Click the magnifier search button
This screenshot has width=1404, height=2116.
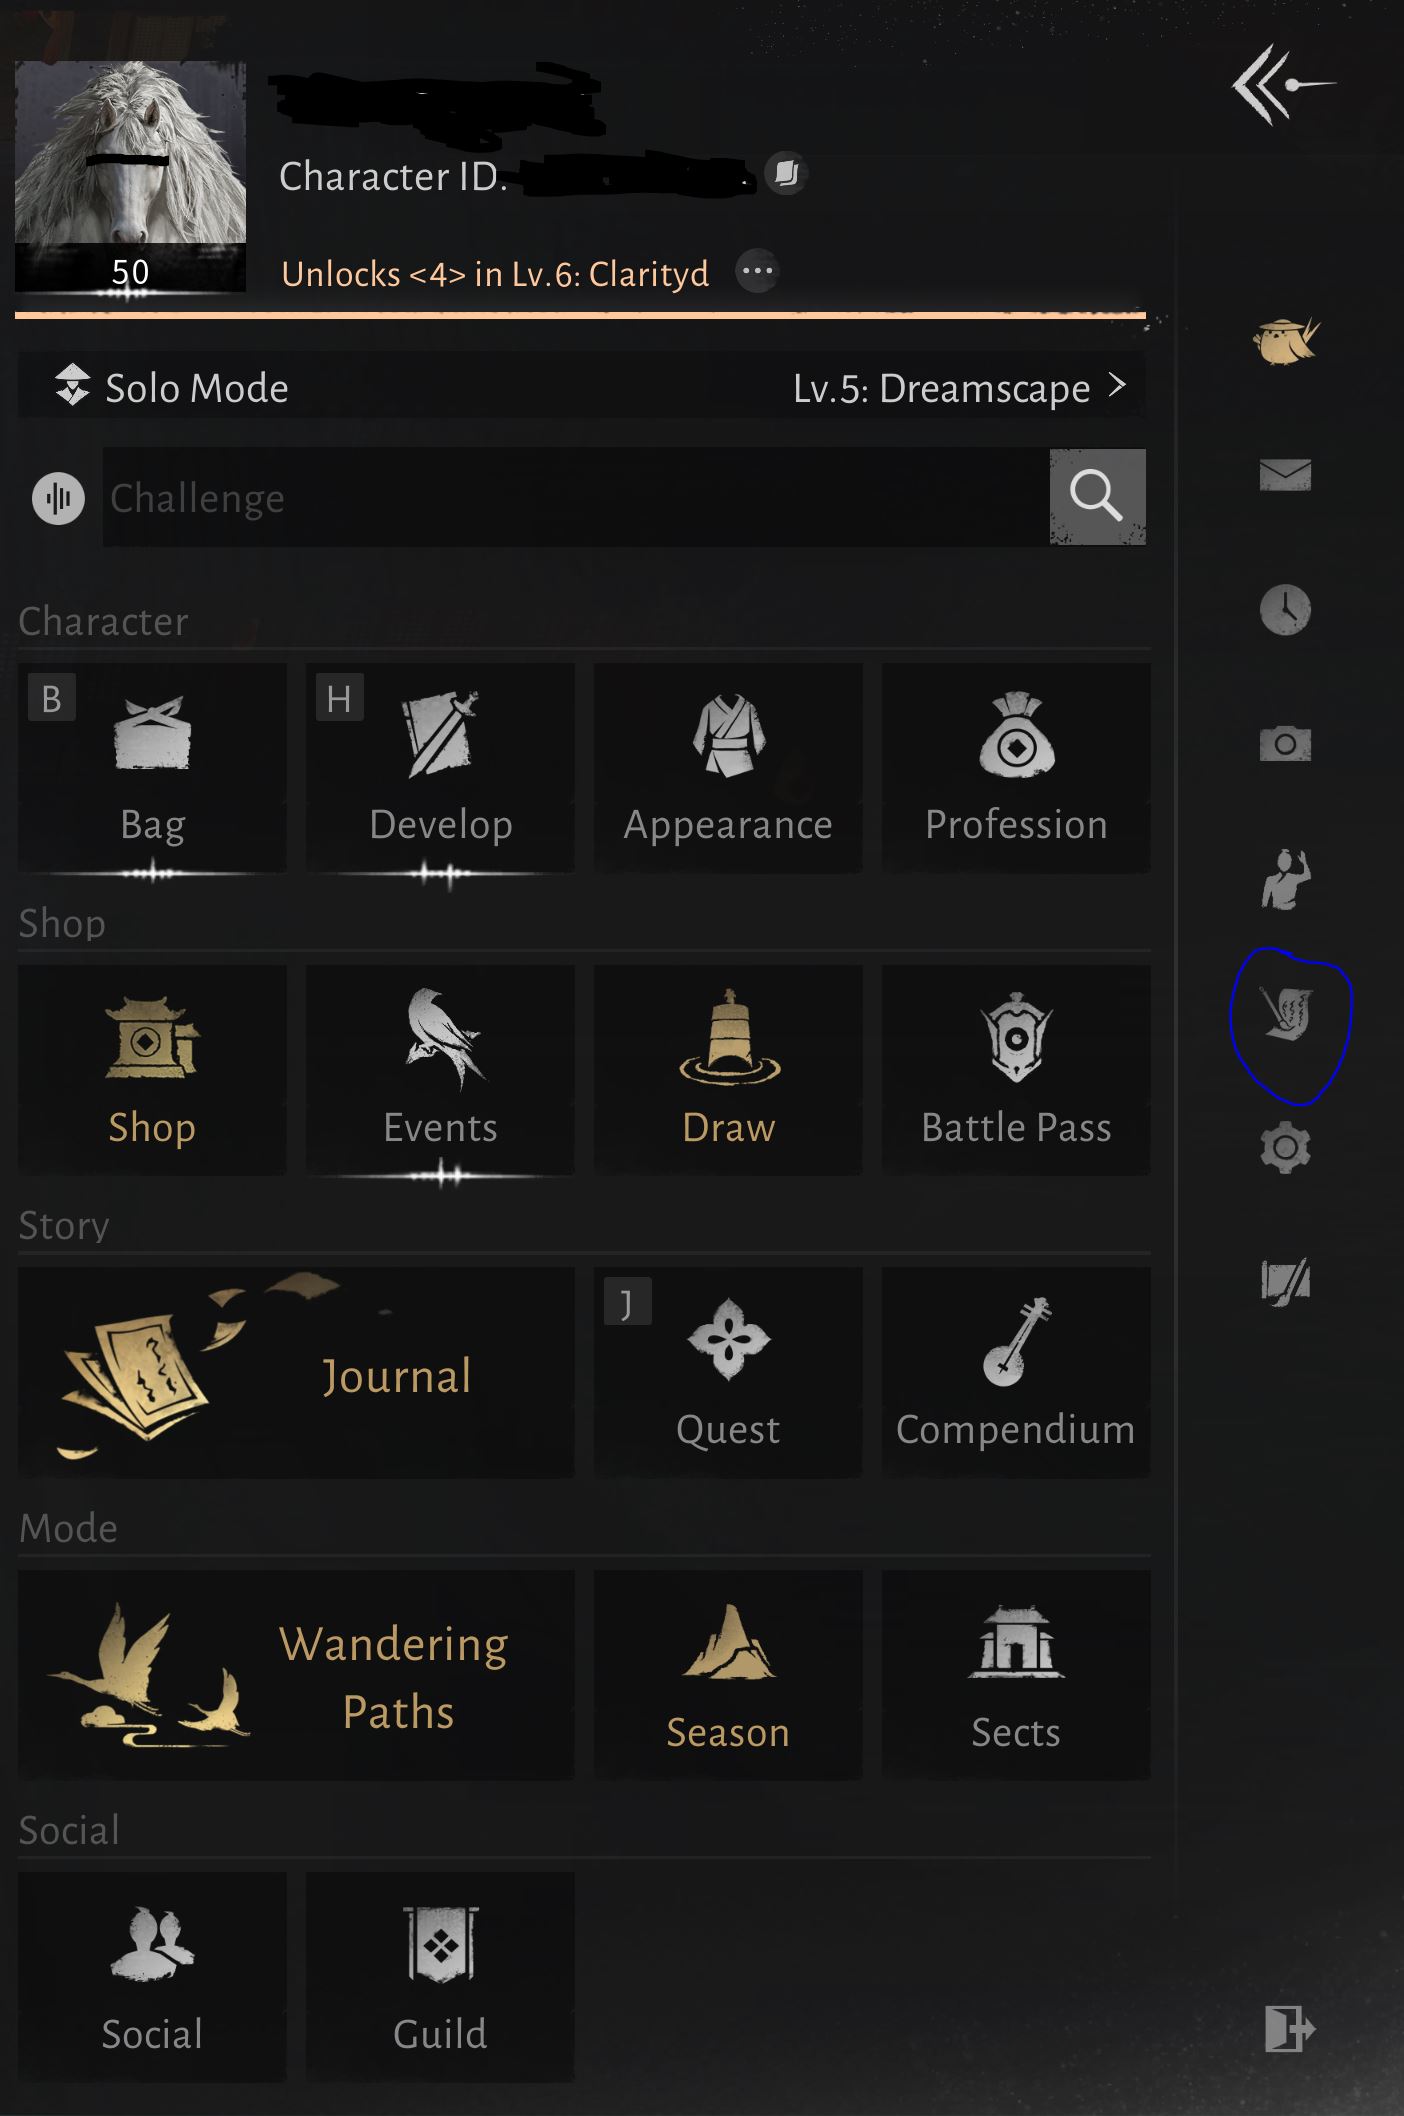pyautogui.click(x=1097, y=497)
